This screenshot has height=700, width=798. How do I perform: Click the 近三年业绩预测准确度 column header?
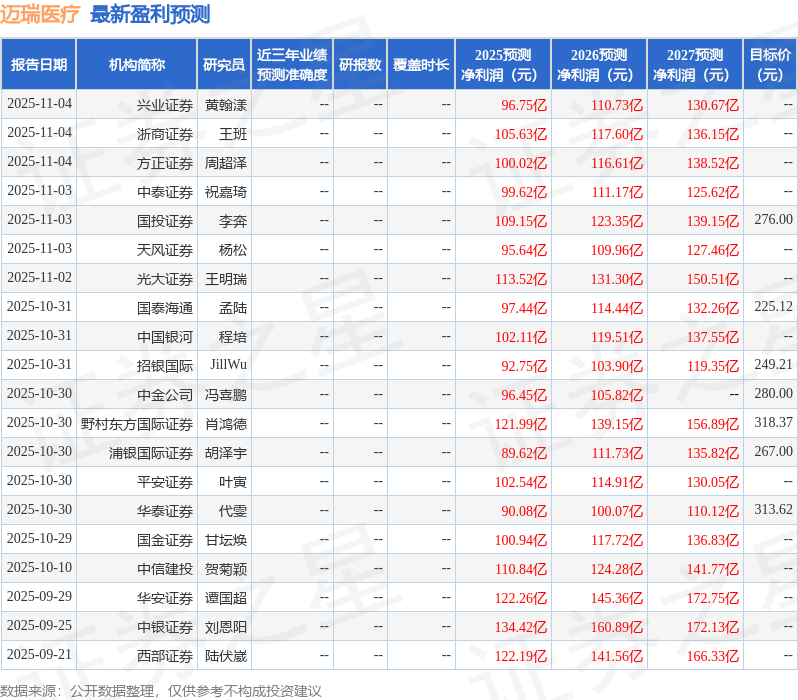point(292,65)
